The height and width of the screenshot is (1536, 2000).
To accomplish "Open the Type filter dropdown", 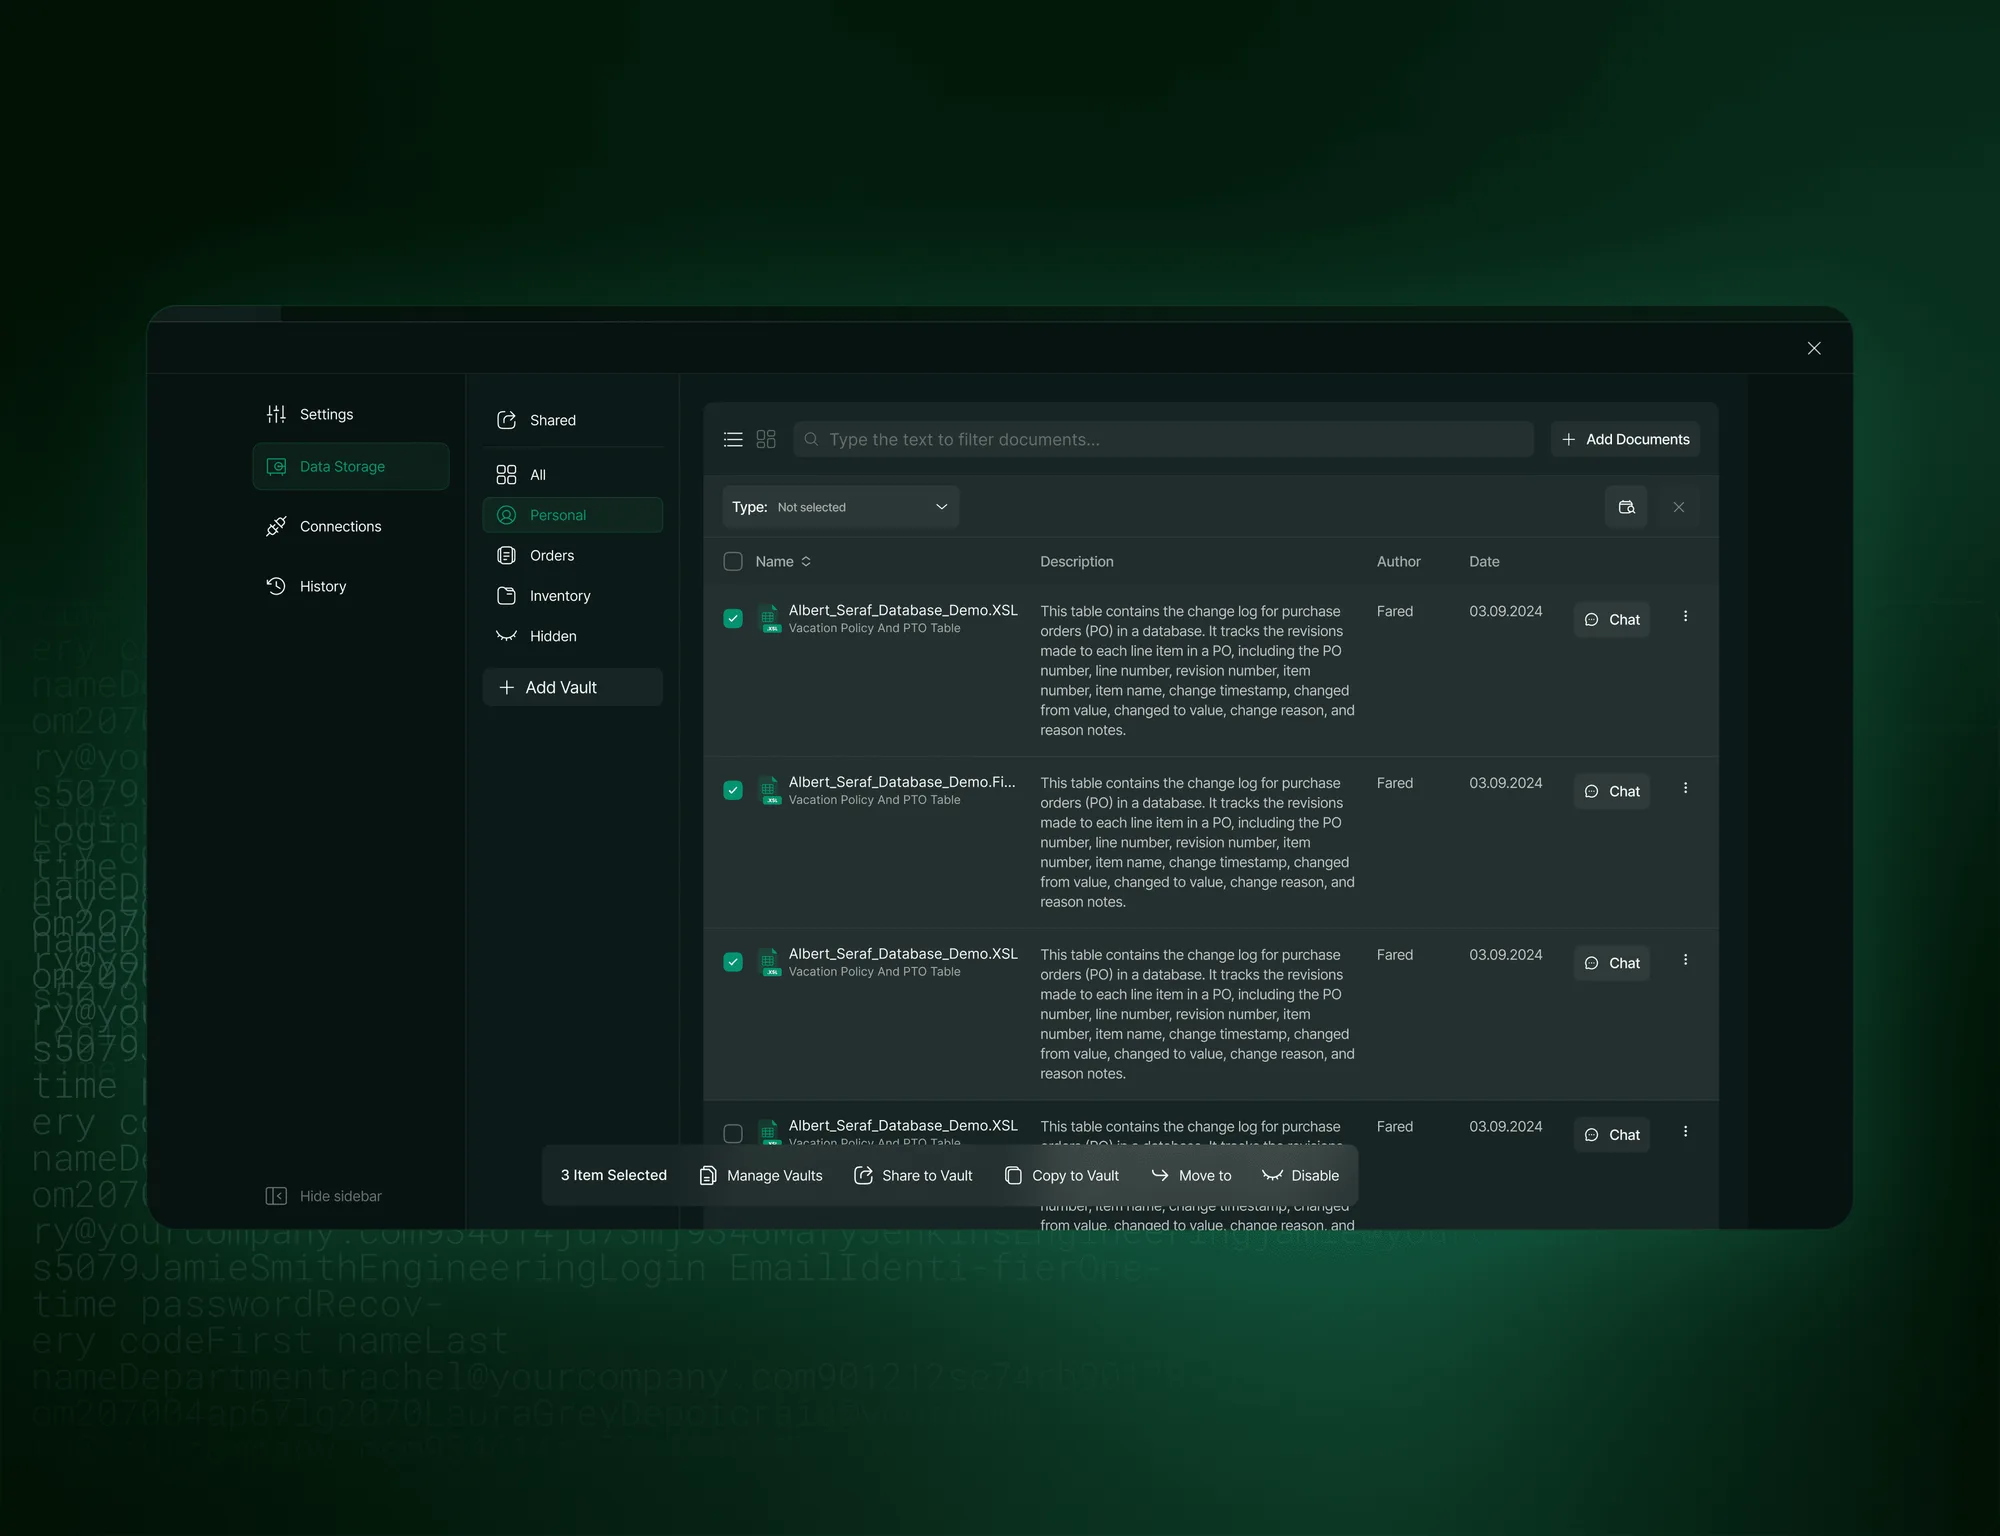I will 840,507.
